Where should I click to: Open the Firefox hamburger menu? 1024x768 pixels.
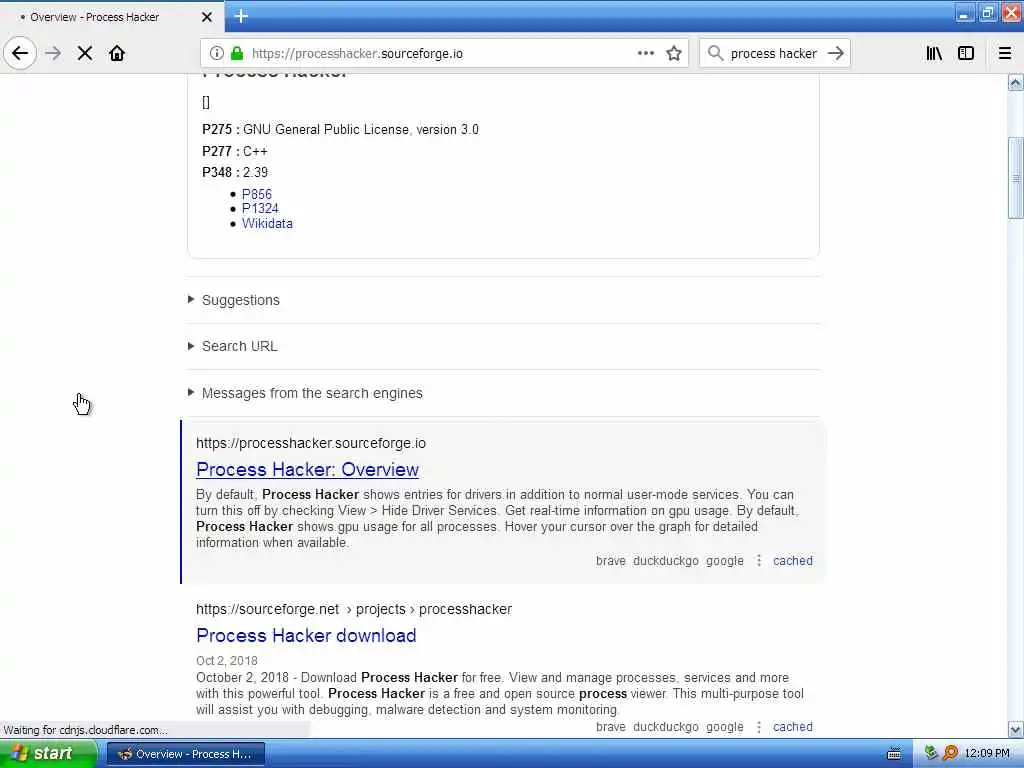1005,53
